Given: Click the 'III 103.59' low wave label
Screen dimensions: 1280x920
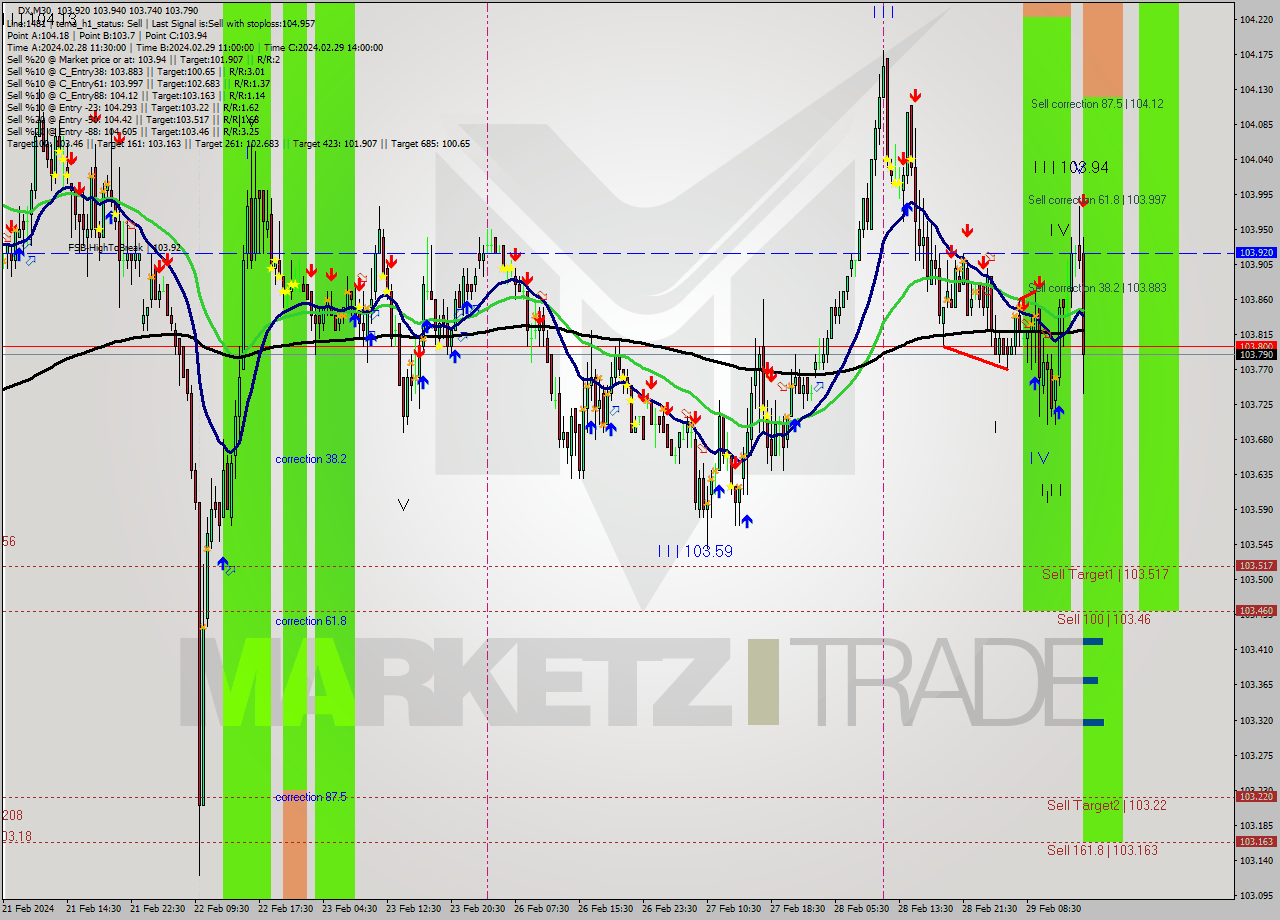Looking at the screenshot, I should click(x=695, y=551).
